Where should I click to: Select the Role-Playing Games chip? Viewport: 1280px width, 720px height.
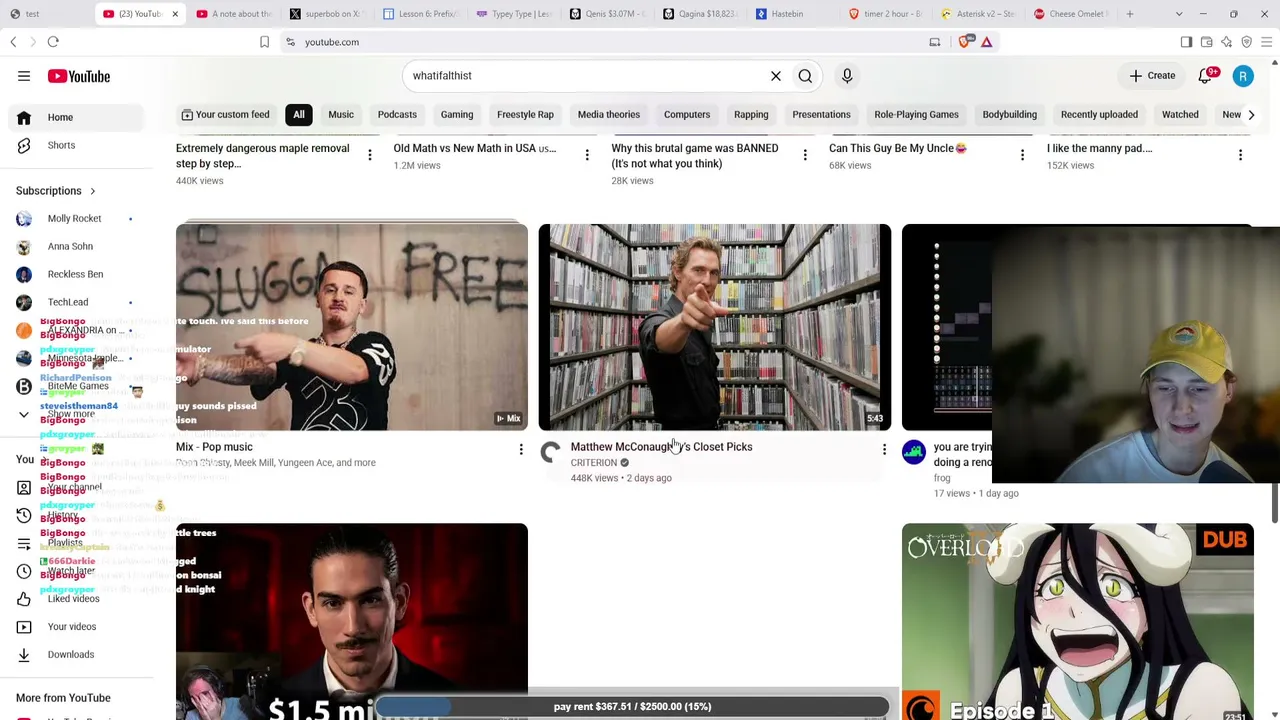click(916, 115)
